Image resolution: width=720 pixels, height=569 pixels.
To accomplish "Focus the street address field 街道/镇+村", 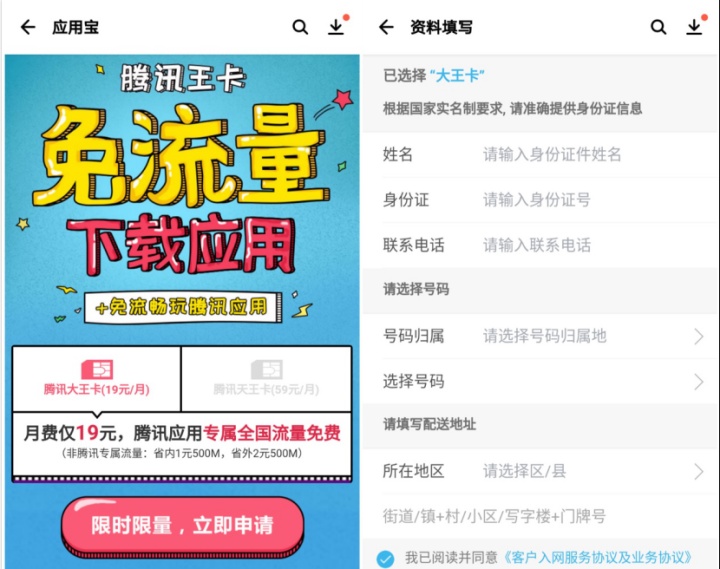I will tap(540, 516).
